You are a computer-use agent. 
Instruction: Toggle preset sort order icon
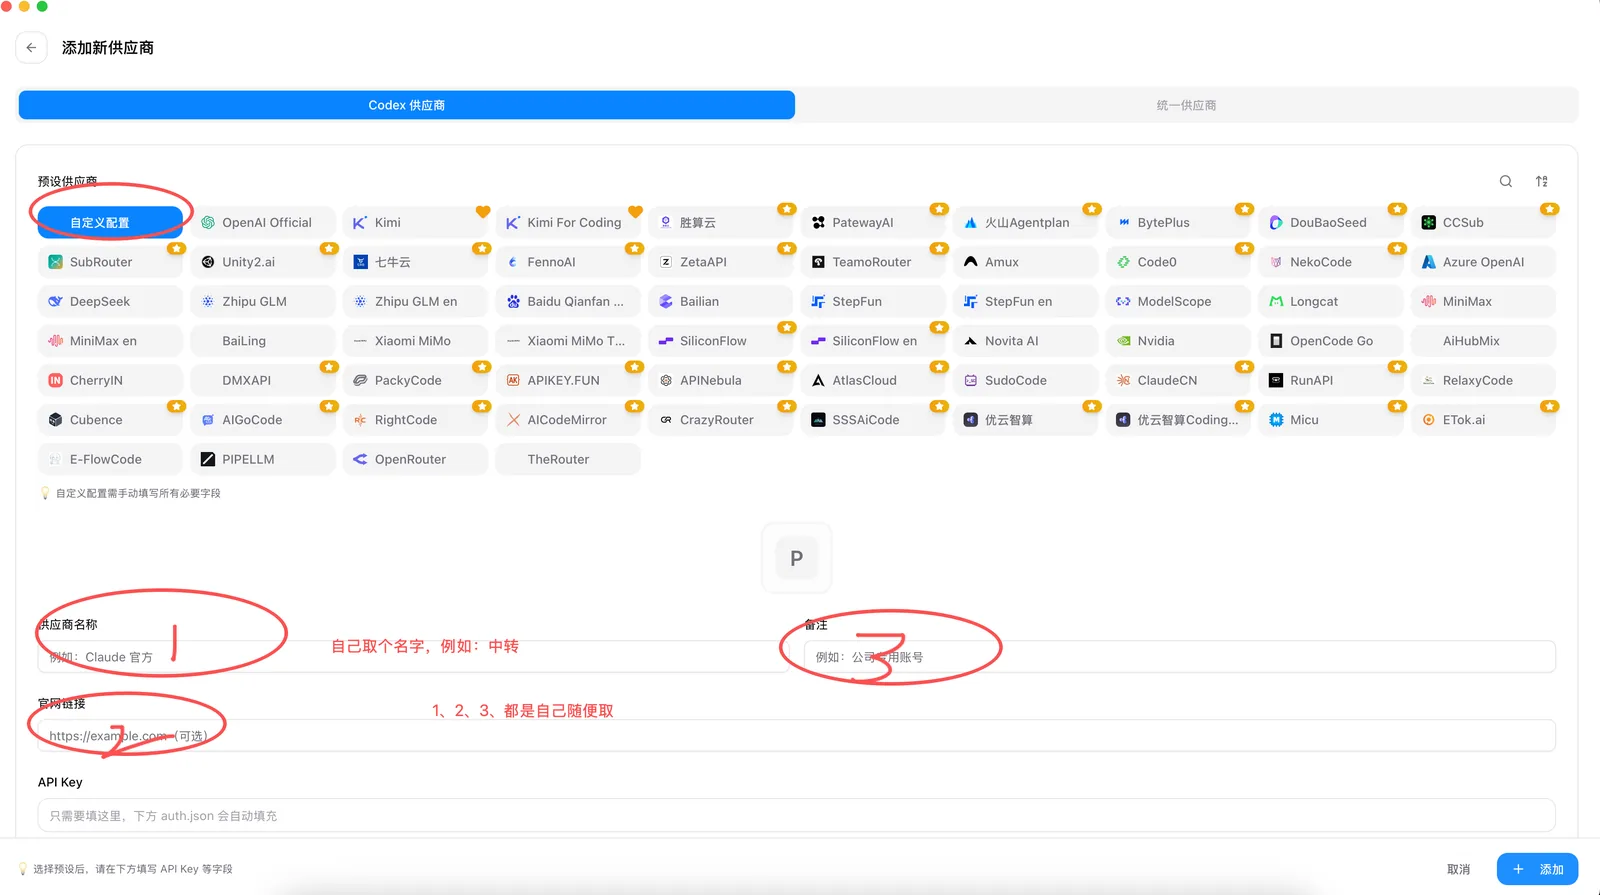coord(1542,181)
